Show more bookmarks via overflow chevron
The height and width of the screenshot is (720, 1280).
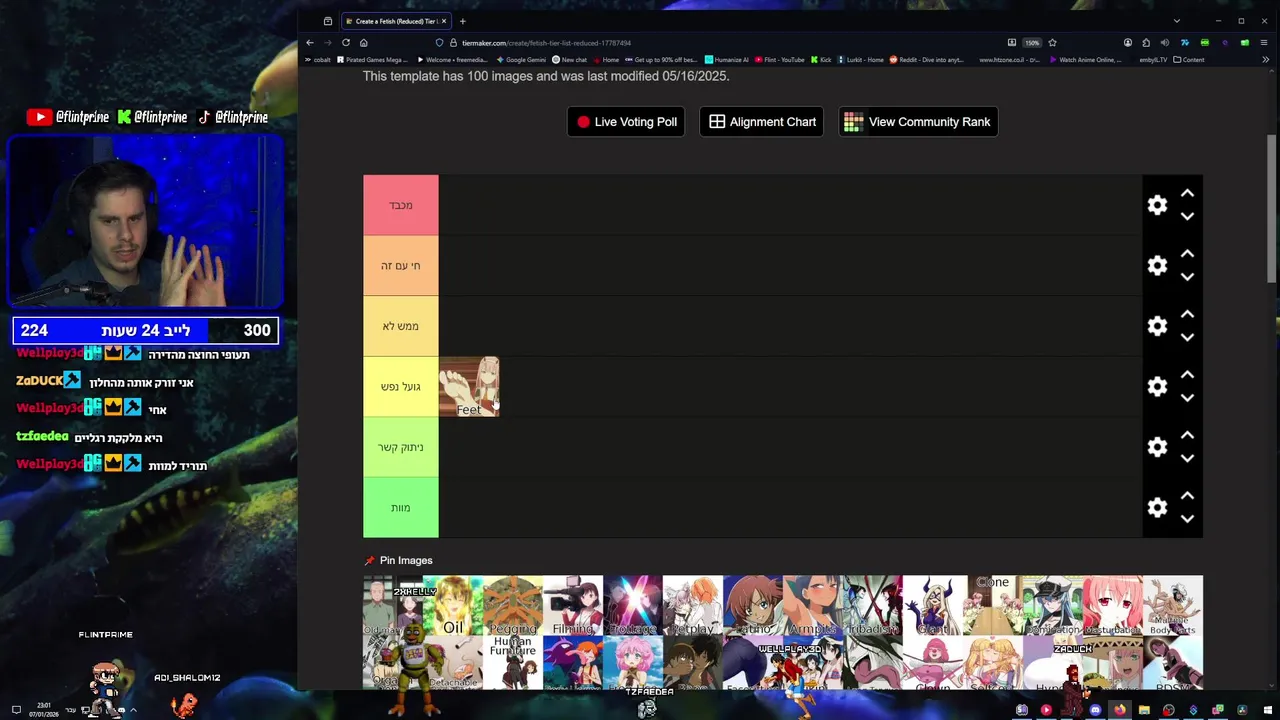pos(1265,60)
